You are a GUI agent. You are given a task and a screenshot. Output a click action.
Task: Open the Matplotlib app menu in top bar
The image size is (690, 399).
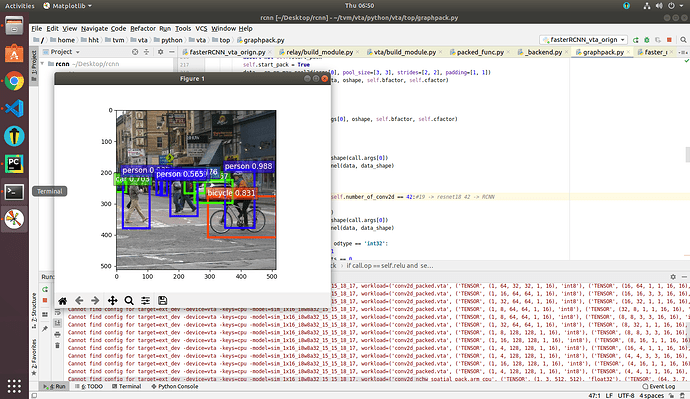click(x=68, y=6)
